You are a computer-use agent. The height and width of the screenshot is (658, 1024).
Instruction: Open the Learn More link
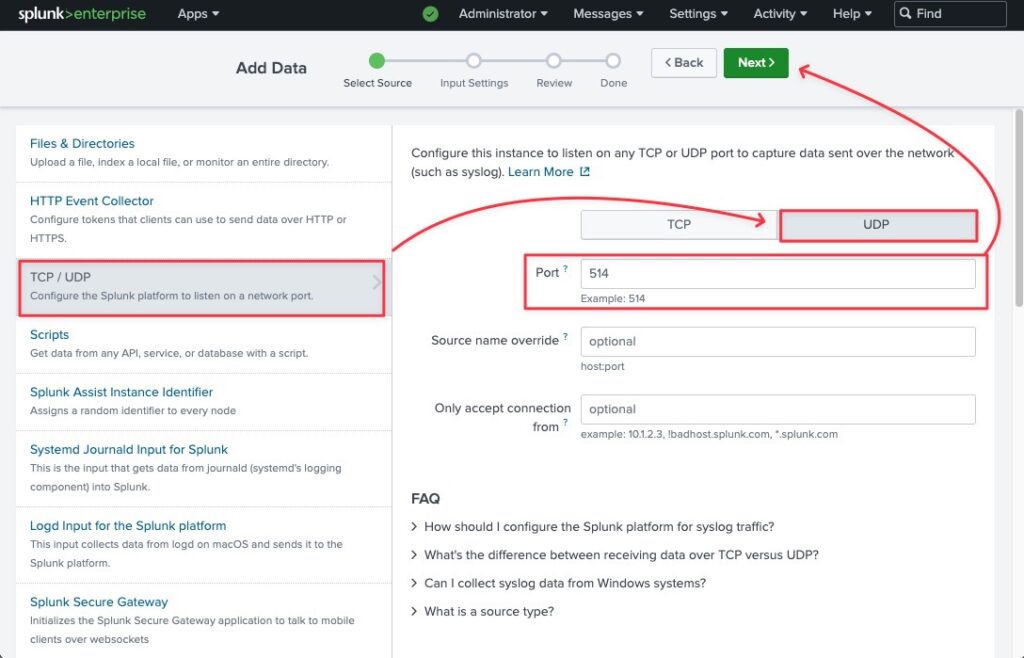click(541, 172)
